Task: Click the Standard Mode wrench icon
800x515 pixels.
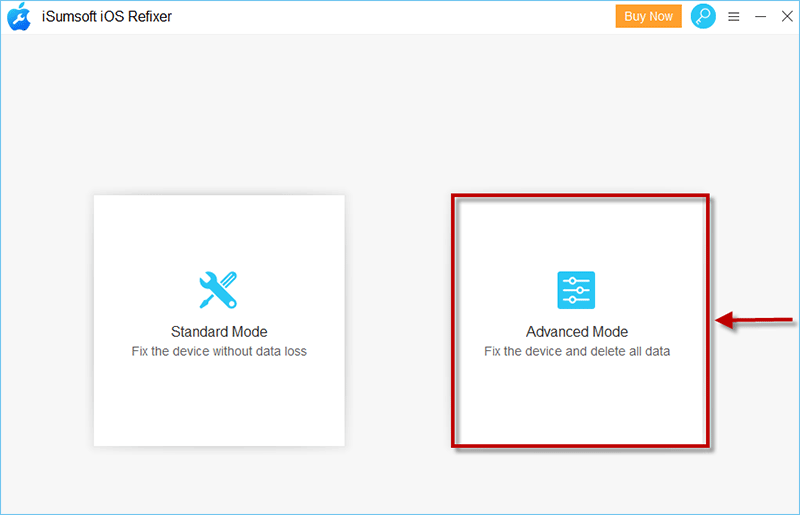Action: click(x=218, y=290)
